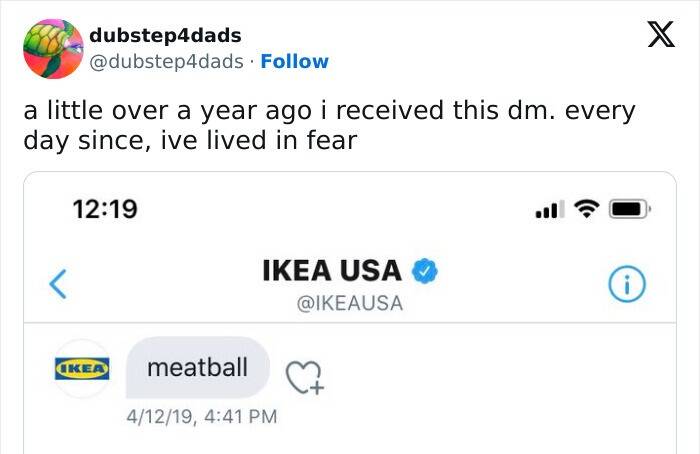Image resolution: width=700 pixels, height=454 pixels.
Task: Tap the battery status icon
Action: [x=628, y=210]
